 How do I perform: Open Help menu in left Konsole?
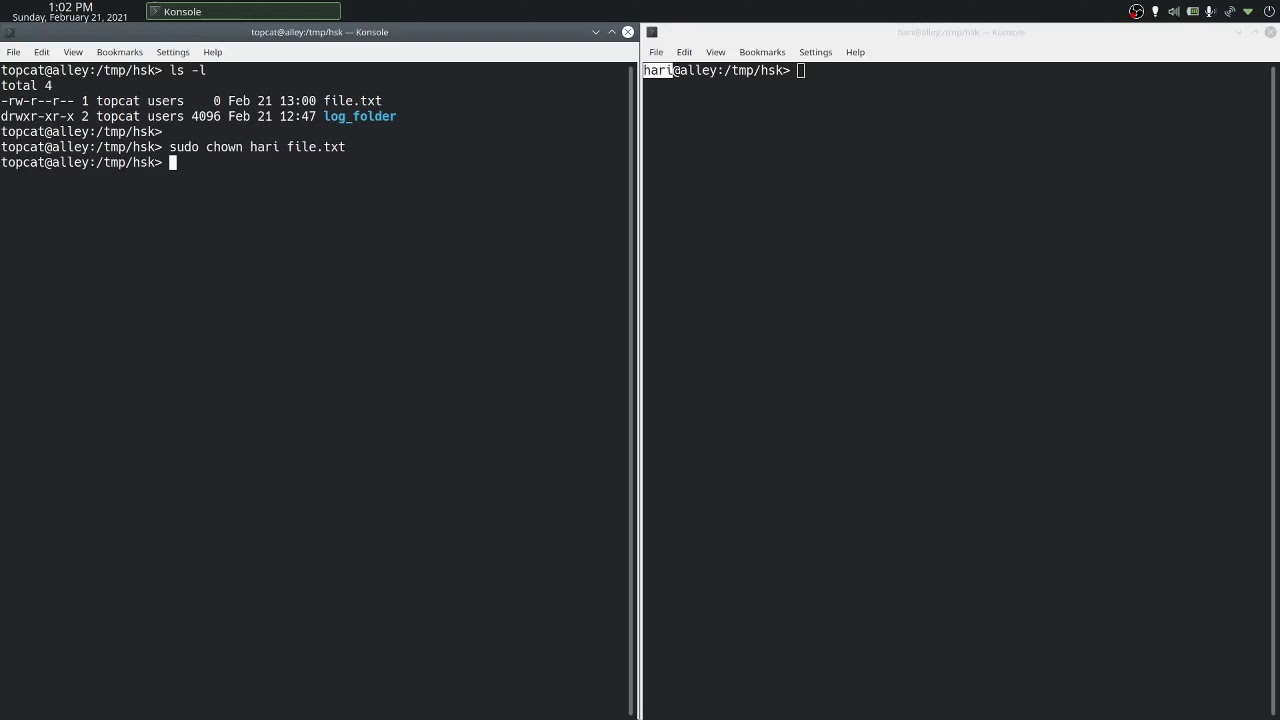click(213, 52)
